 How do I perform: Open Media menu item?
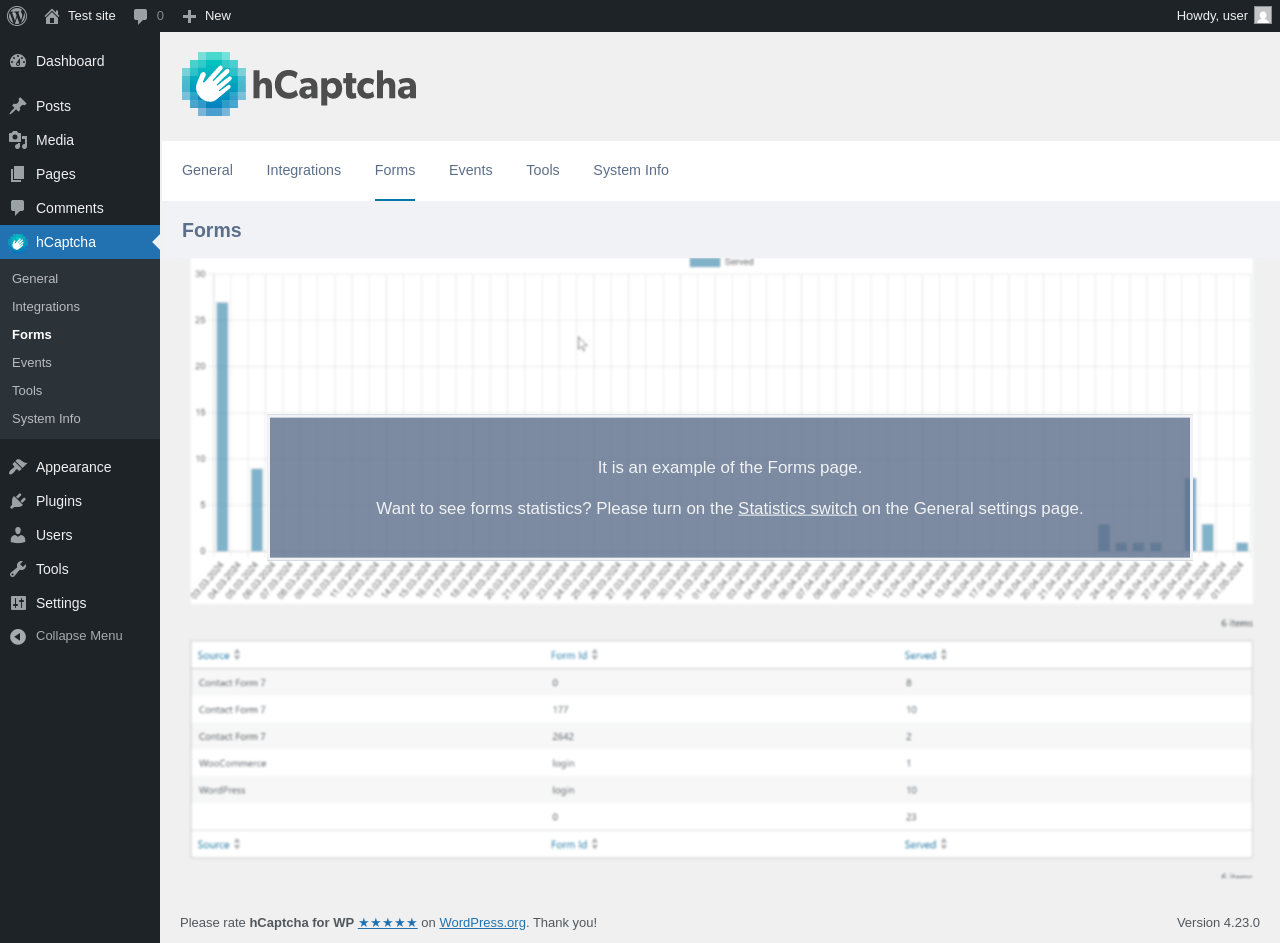80,140
